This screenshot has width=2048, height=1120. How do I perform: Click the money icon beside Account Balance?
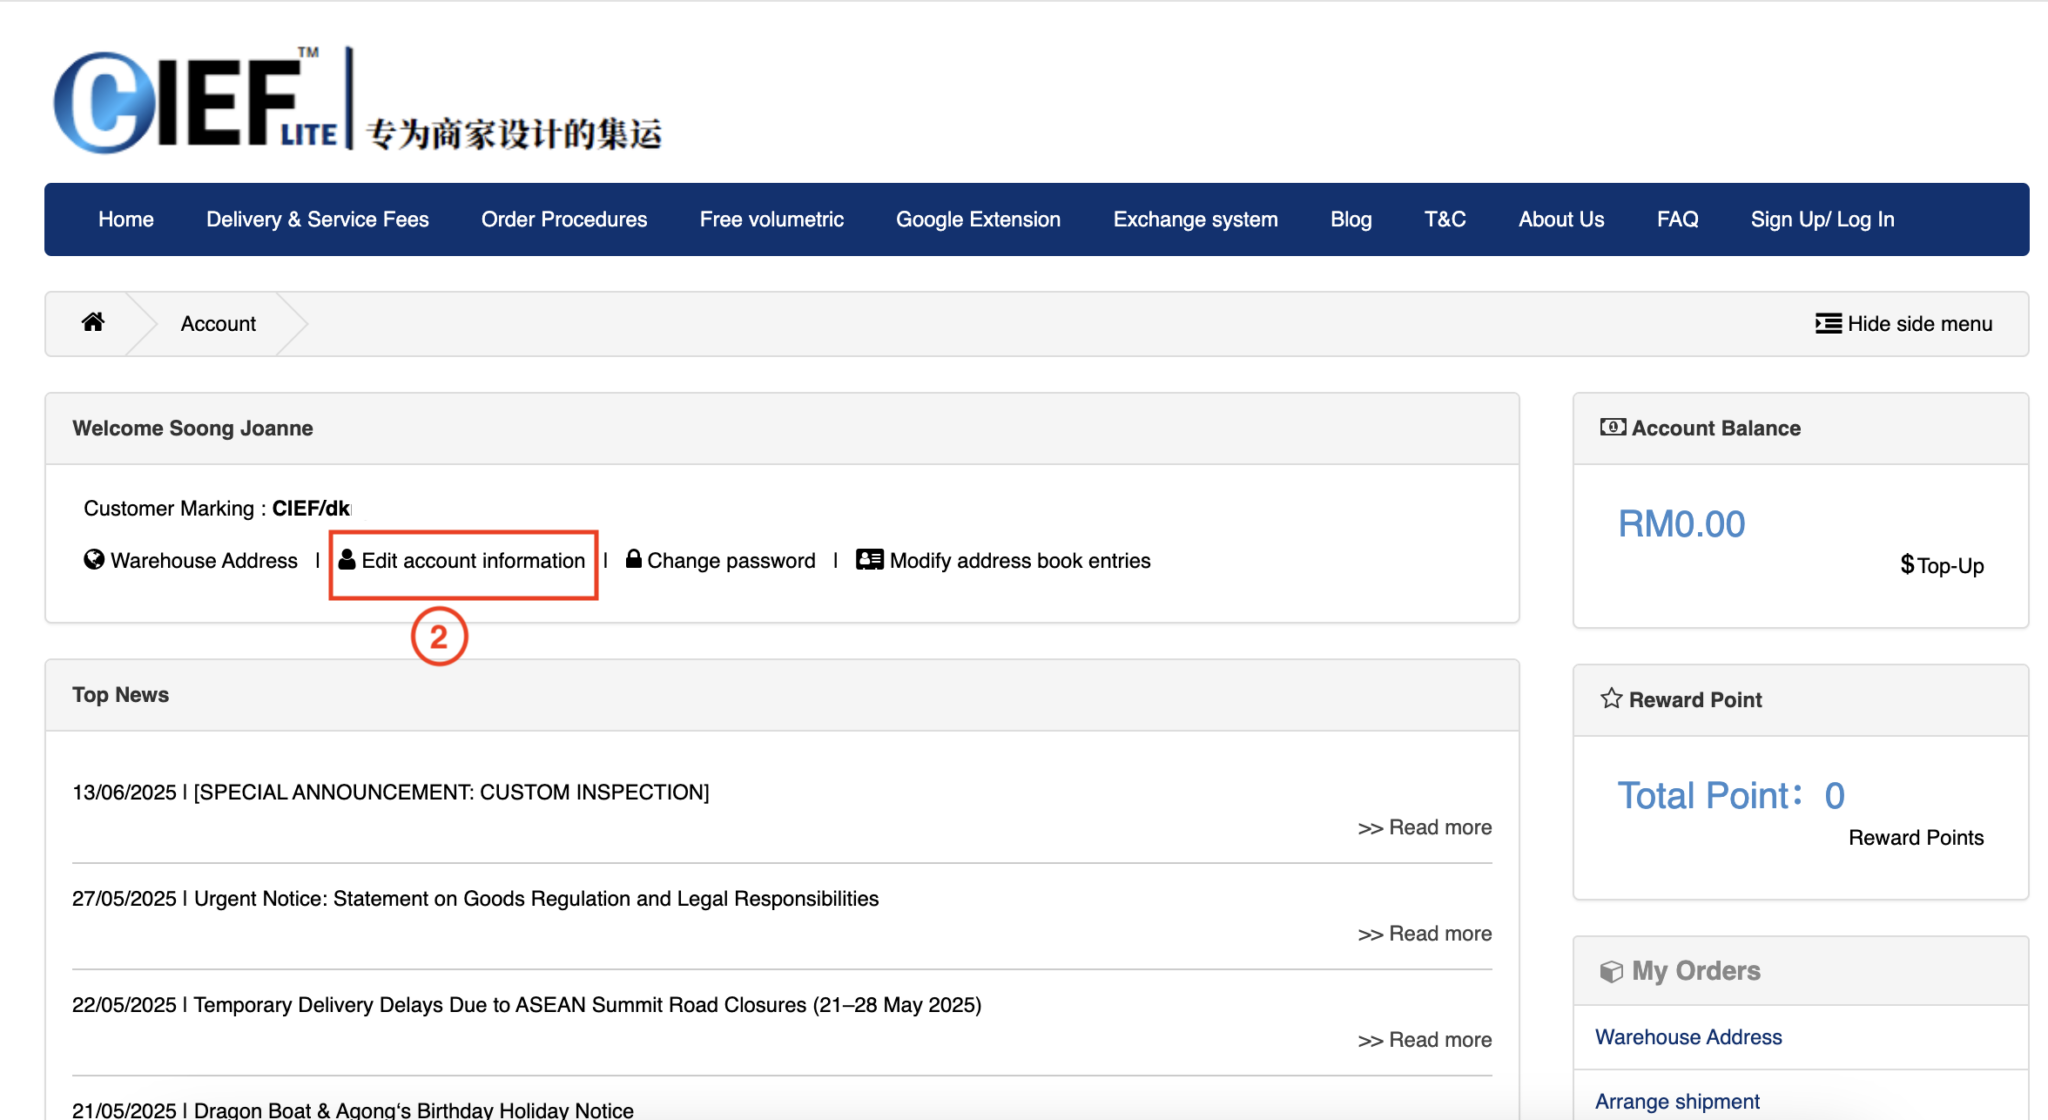(x=1612, y=428)
